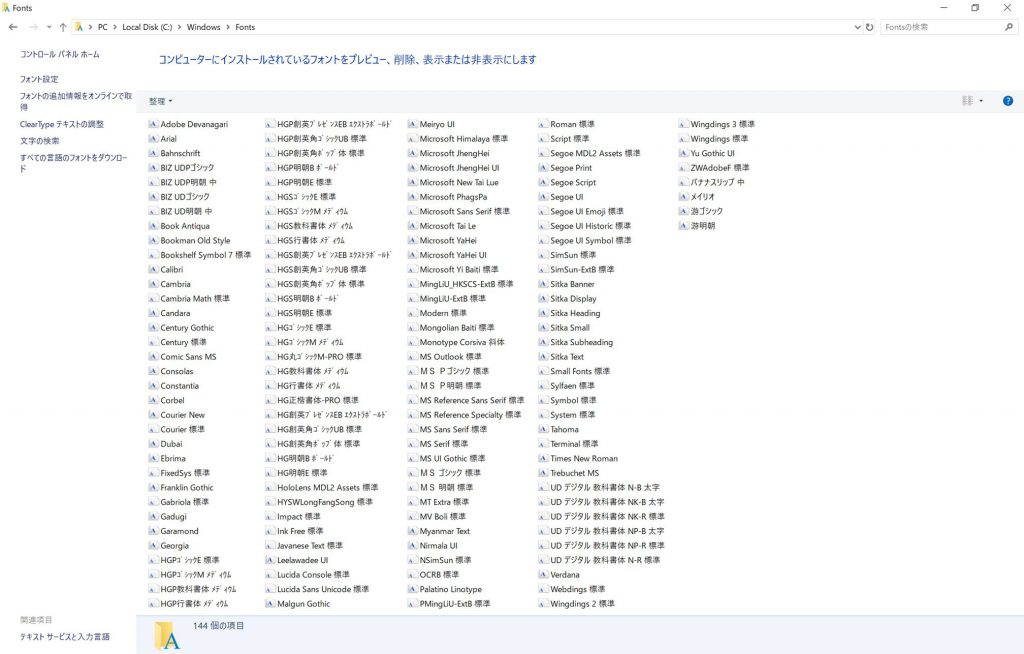Click the PC breadcrumb
The height and width of the screenshot is (654, 1024).
click(x=103, y=27)
